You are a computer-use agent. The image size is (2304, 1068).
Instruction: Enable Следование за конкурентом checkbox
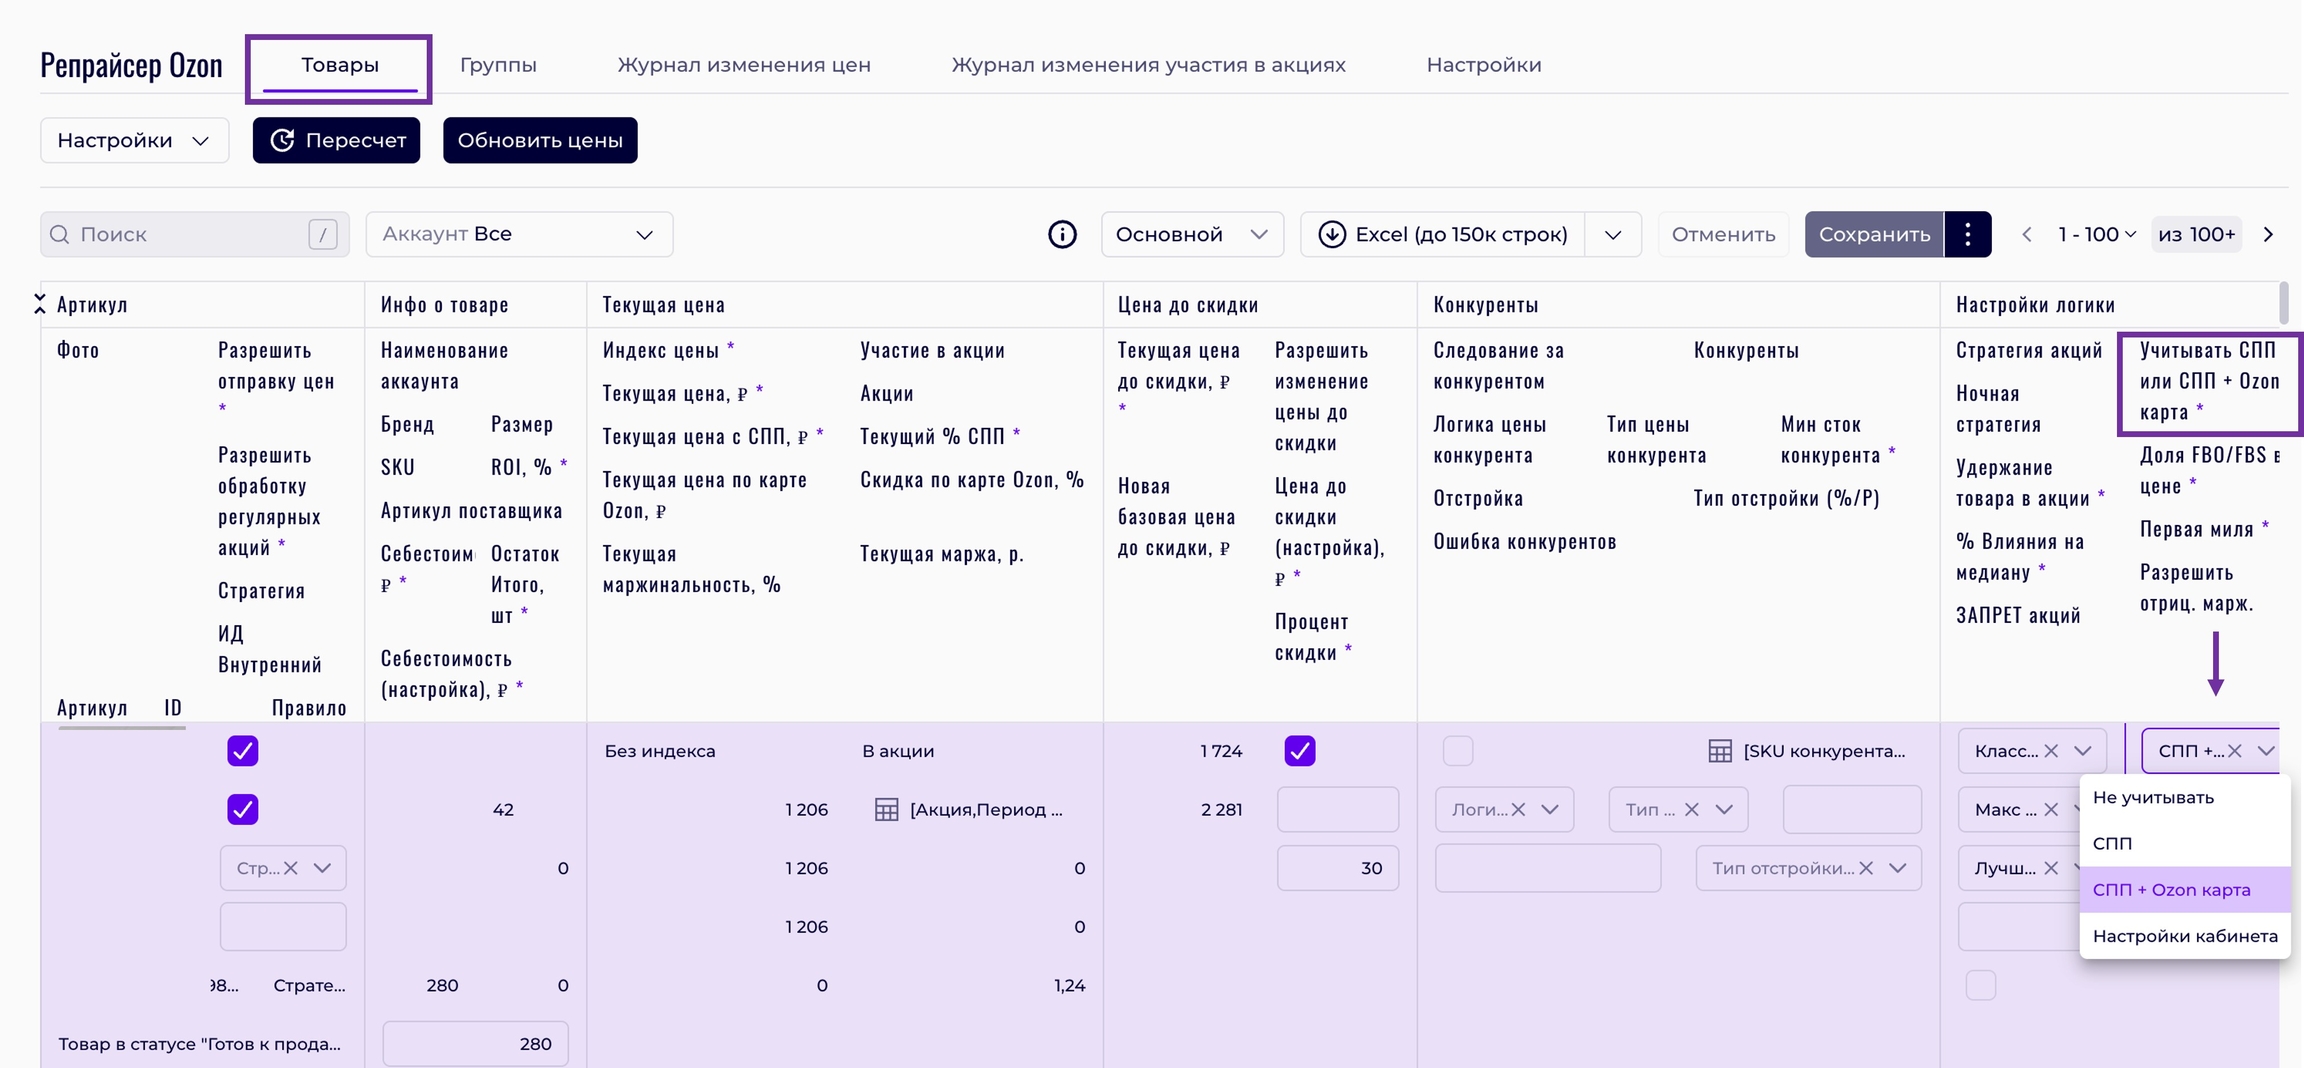[1458, 751]
